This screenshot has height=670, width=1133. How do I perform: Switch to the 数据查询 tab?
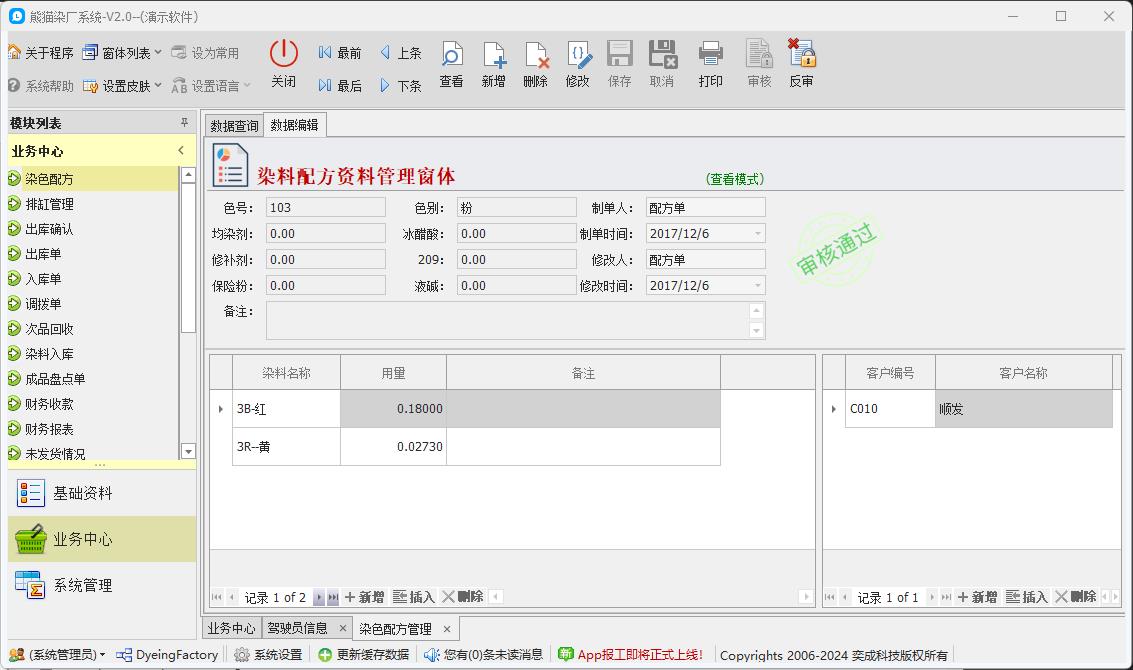point(233,126)
